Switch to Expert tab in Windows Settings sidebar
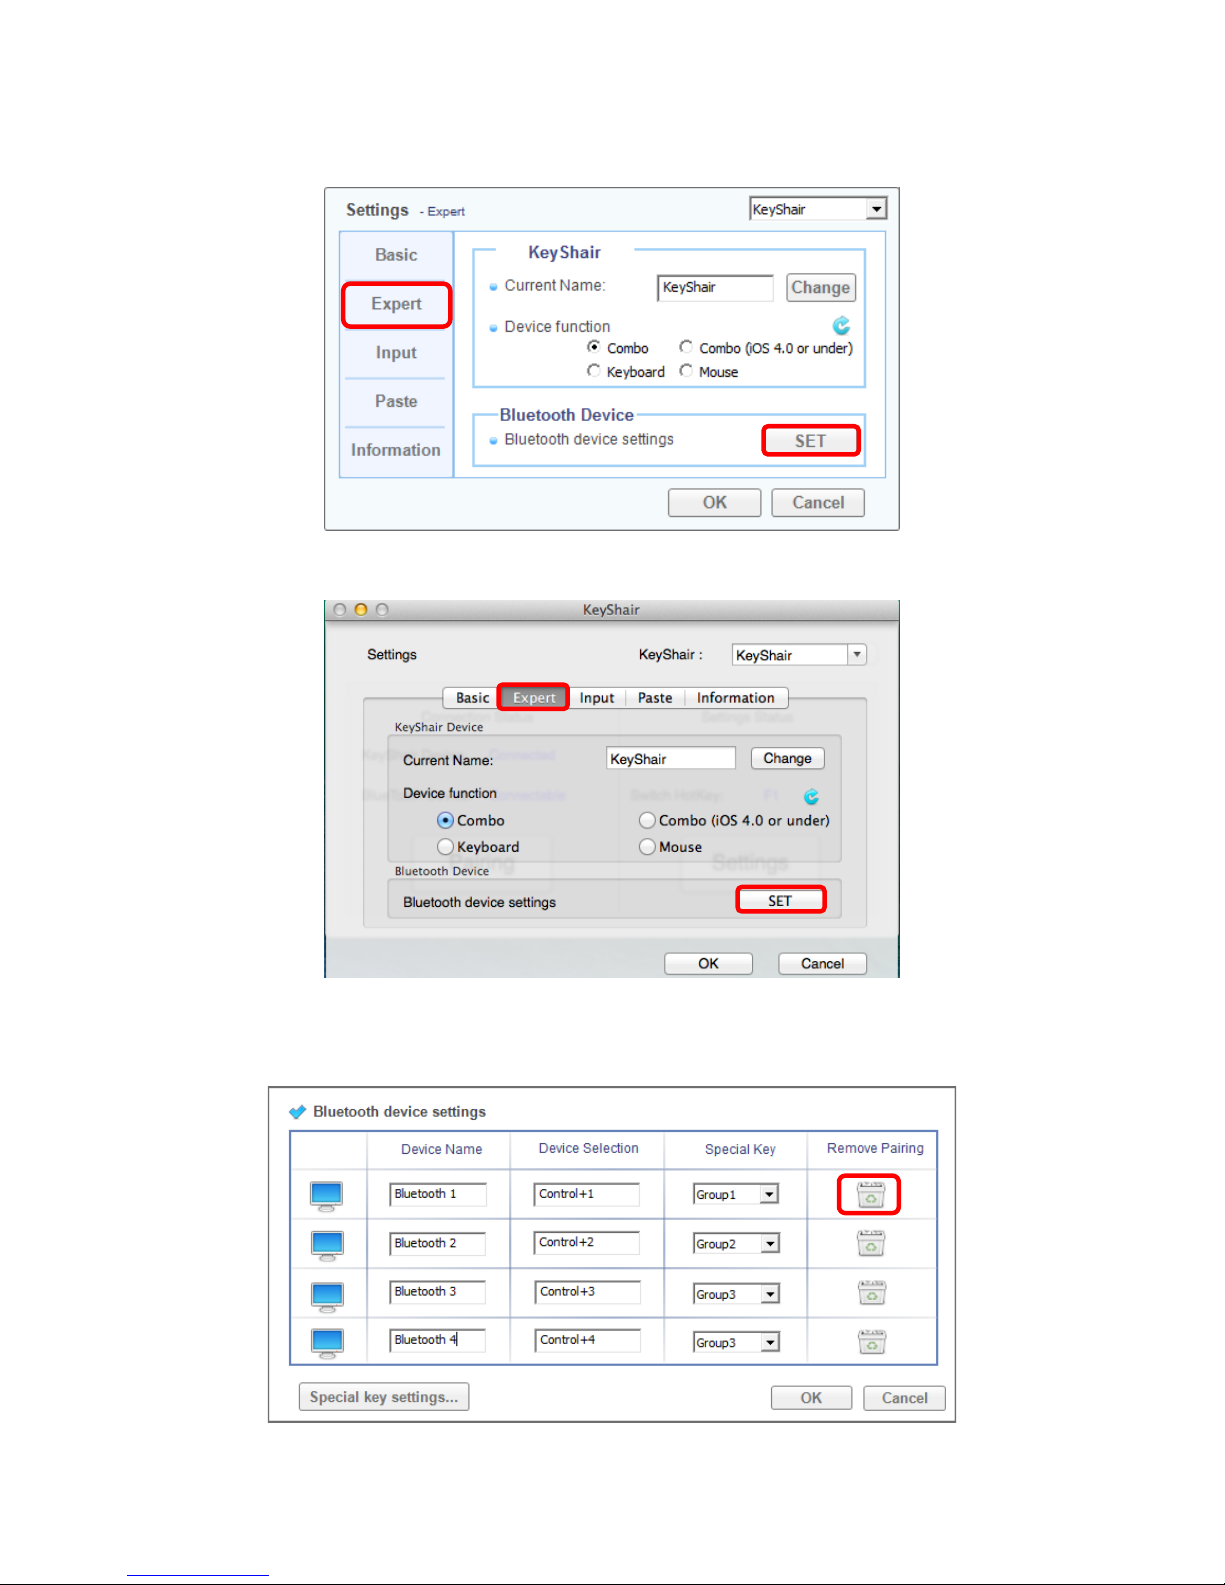This screenshot has height=1585, width=1225. [x=396, y=304]
